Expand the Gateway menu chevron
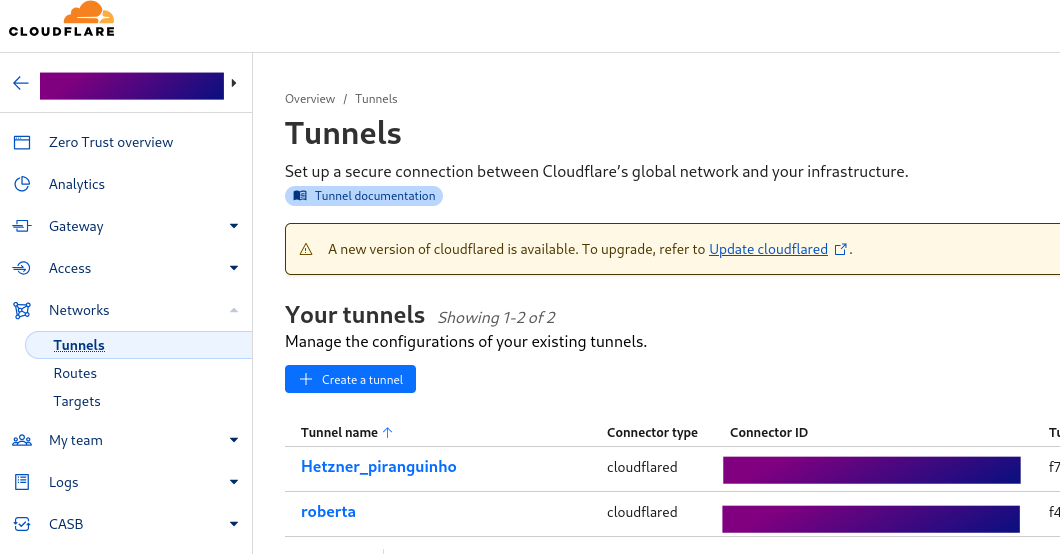Viewport: 1060px width, 554px height. tap(234, 226)
